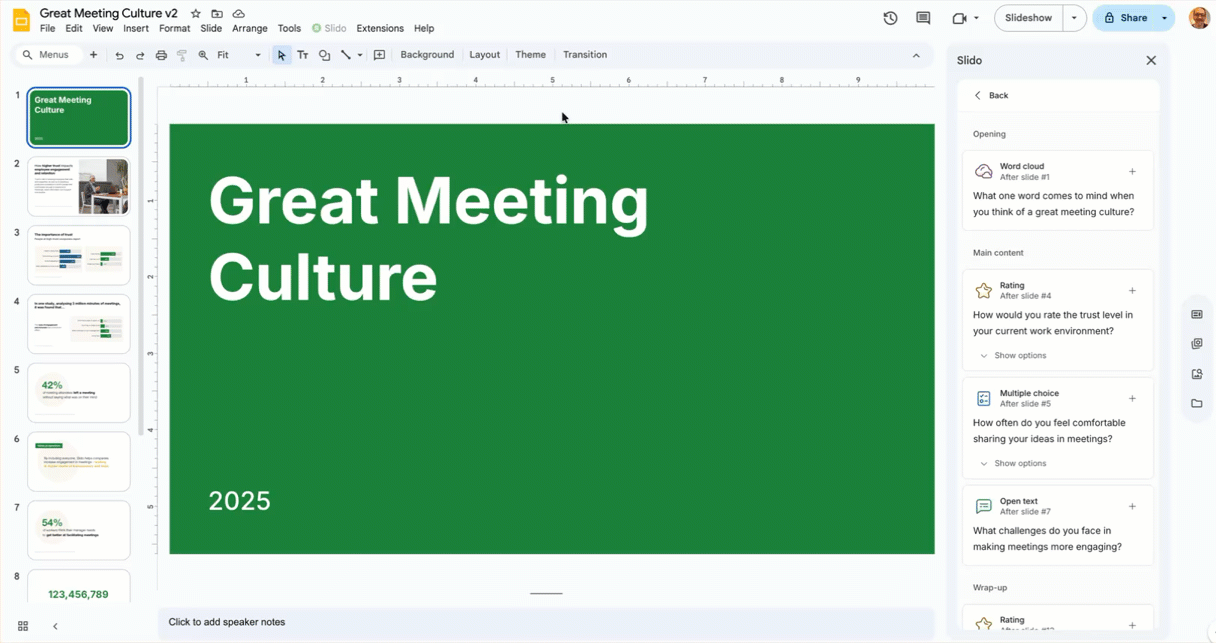Open the top icon in right rail
Screen dimensions: 1216x643
tap(1197, 314)
